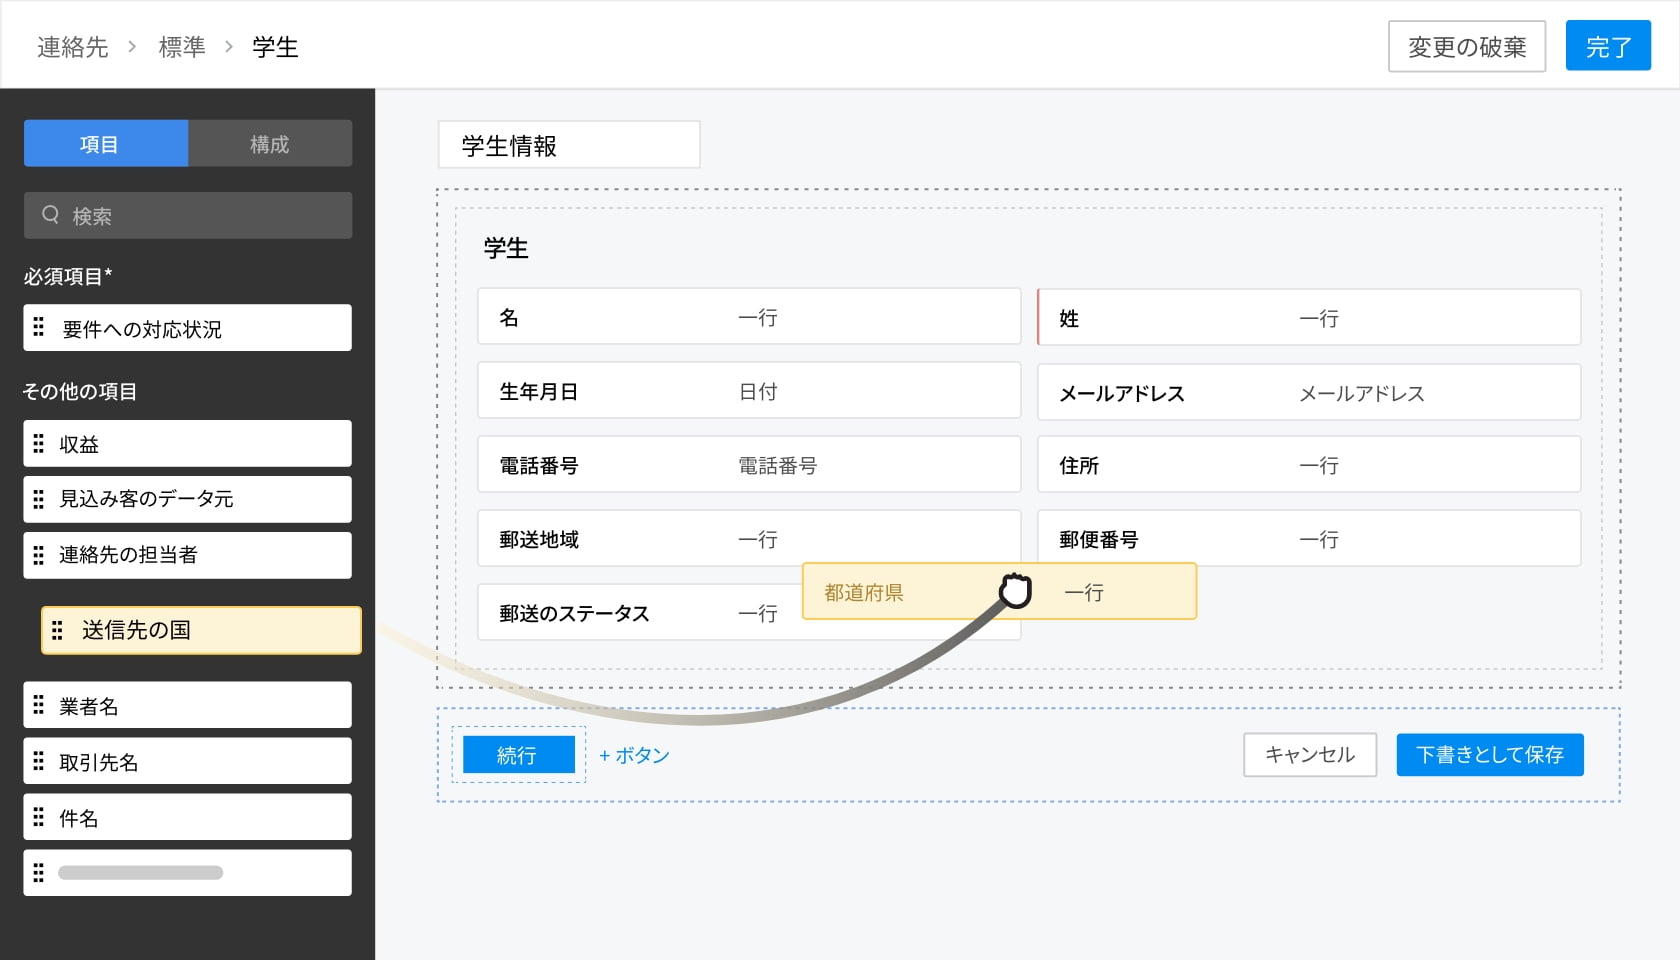Go to the 標準 breadcrumb

pyautogui.click(x=182, y=47)
